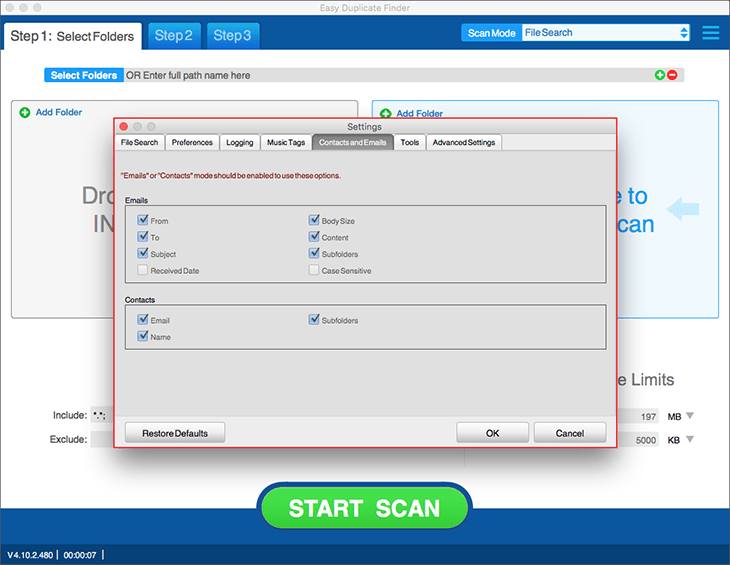Click the START SCAN button
Image resolution: width=730 pixels, height=565 pixels.
pyautogui.click(x=365, y=508)
